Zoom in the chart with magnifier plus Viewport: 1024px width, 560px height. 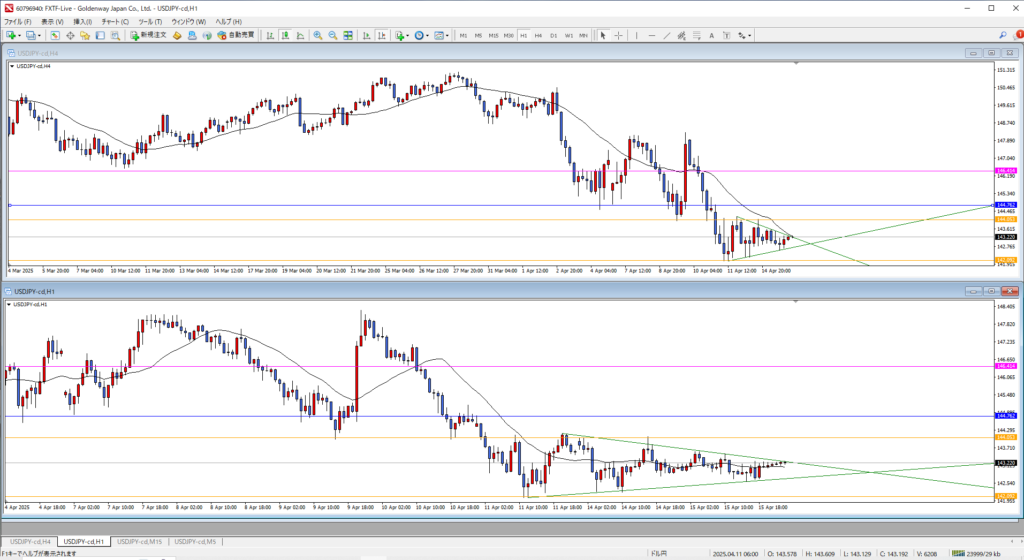(317, 35)
